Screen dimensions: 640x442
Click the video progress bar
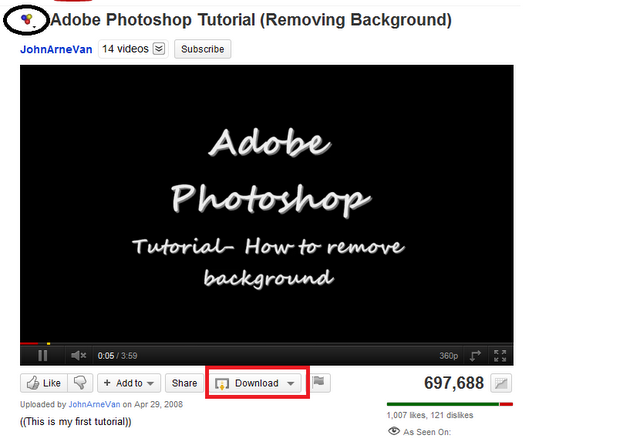[x=267, y=344]
